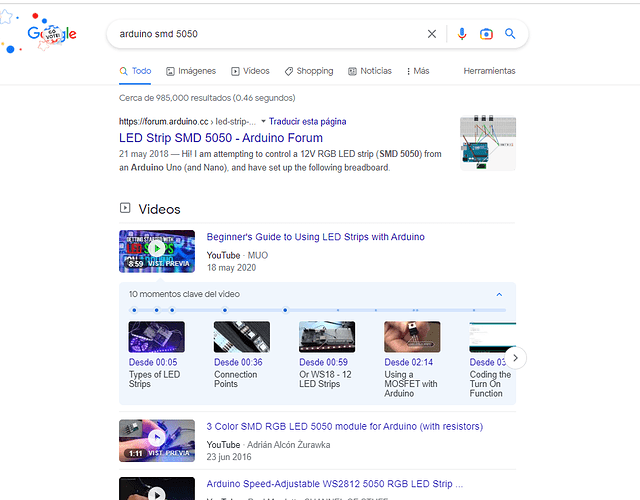
Task: Open the 'Types of LED Strips' moment thumbnail
Action: point(156,337)
